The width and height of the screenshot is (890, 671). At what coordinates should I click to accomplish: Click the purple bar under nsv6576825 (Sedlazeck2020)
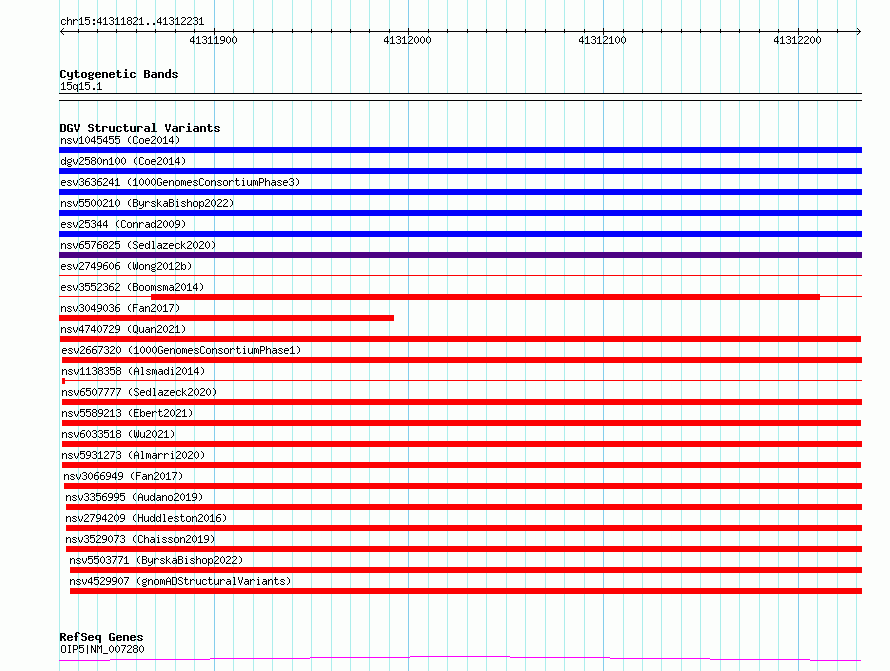(x=460, y=255)
